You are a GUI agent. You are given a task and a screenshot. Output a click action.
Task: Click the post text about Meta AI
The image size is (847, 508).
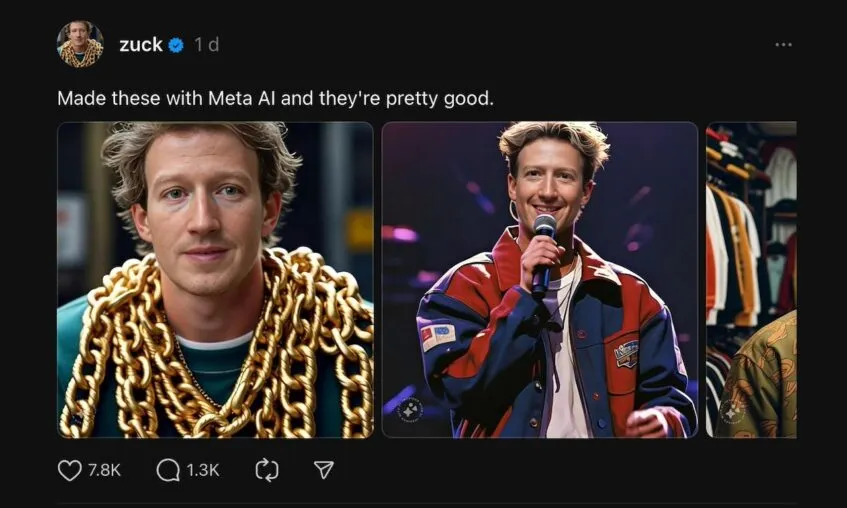[x=275, y=99]
